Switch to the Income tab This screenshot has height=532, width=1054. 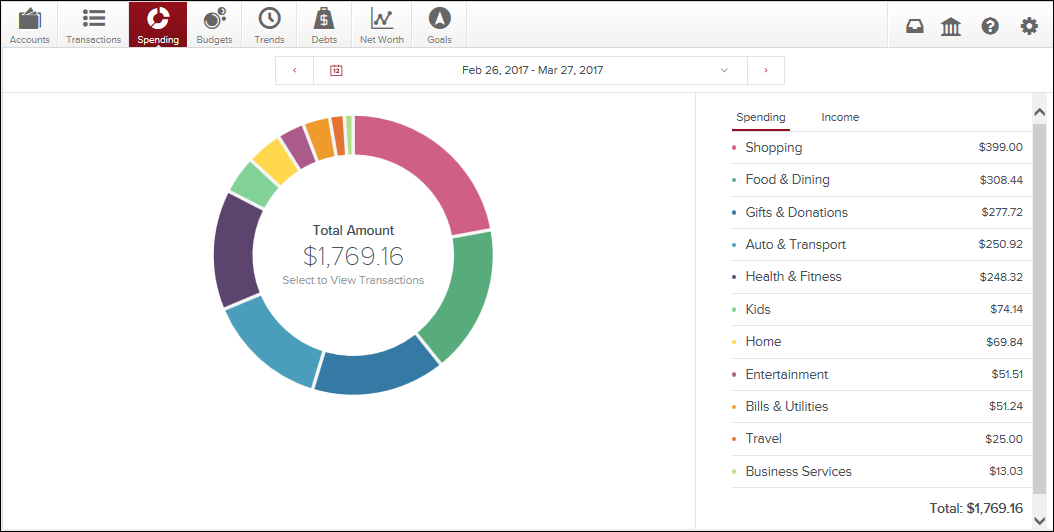840,117
